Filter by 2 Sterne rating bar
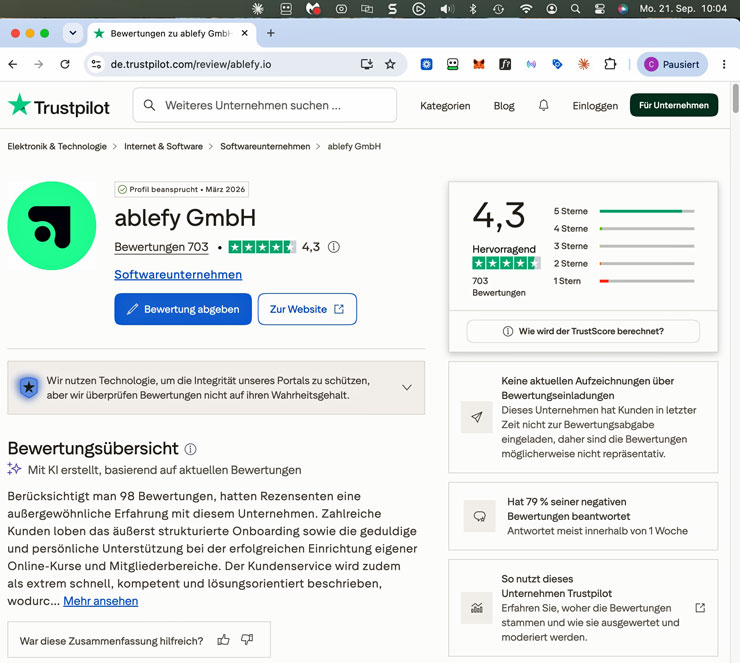740x663 pixels. pos(624,263)
